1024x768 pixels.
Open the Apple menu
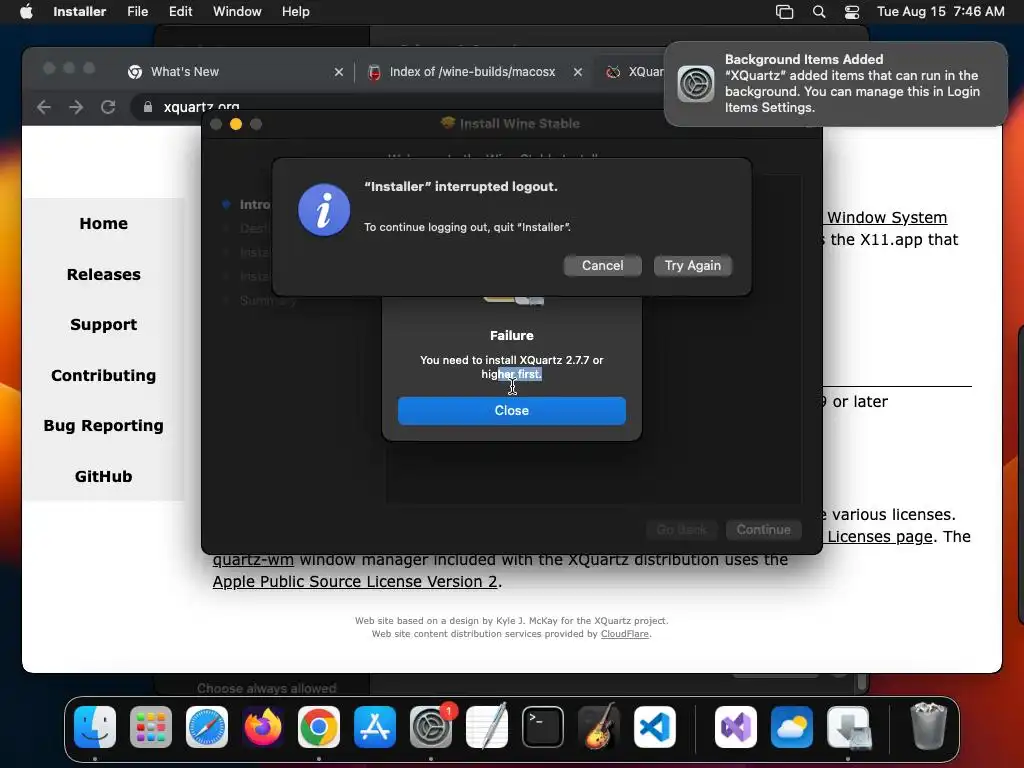pos(26,11)
